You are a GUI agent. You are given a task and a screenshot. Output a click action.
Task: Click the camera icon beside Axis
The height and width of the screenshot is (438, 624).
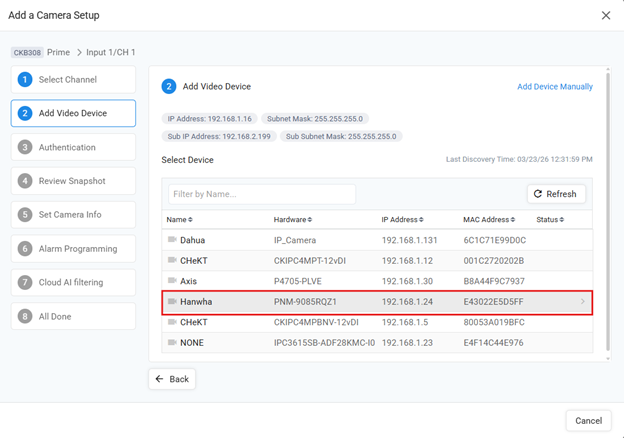[x=172, y=281]
